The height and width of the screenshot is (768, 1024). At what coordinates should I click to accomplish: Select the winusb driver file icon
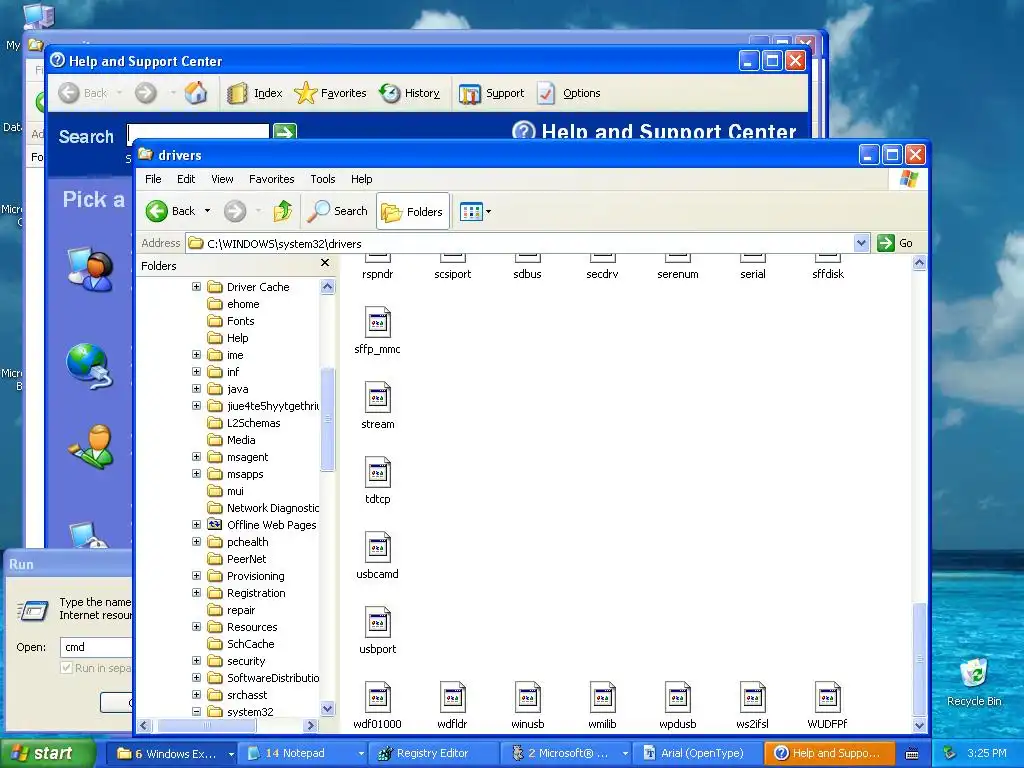click(x=528, y=698)
